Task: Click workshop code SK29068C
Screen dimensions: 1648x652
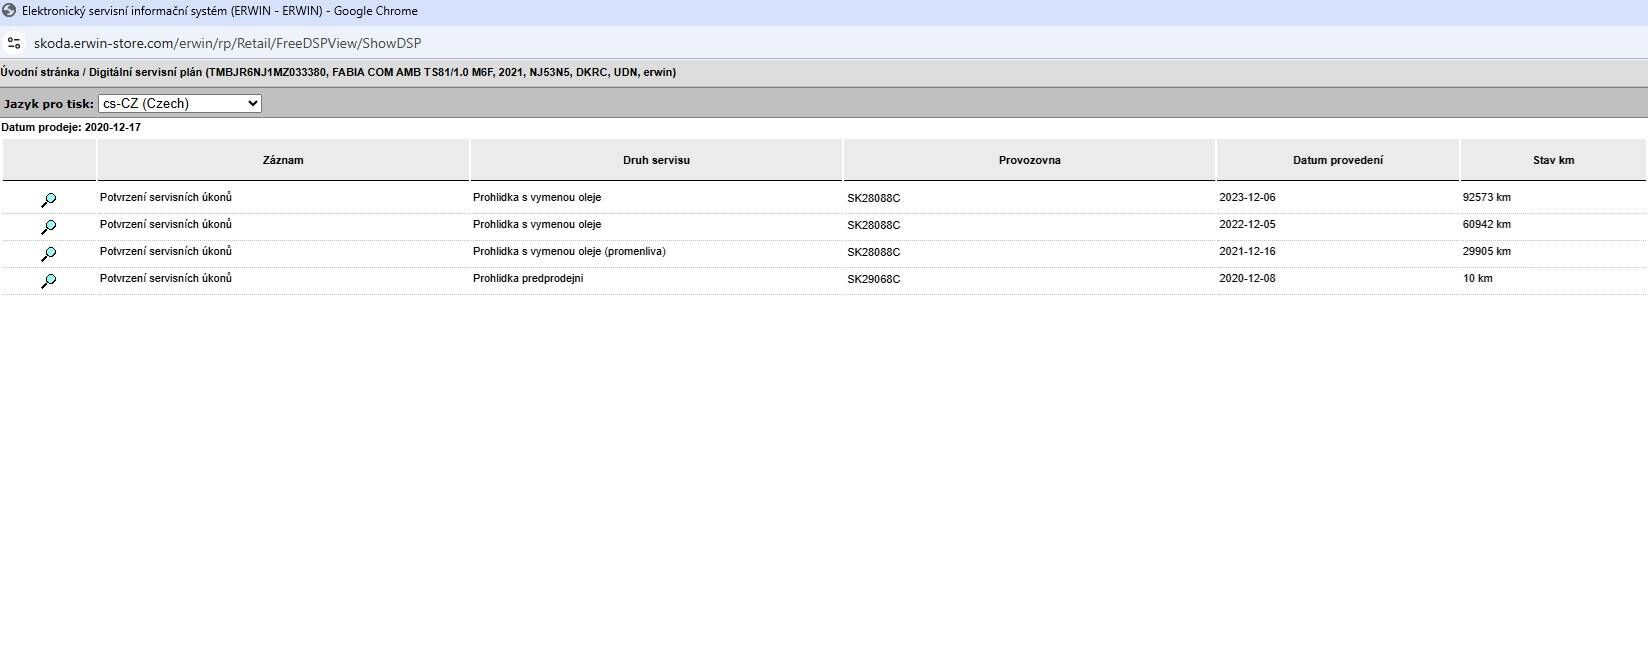Action: coord(874,279)
